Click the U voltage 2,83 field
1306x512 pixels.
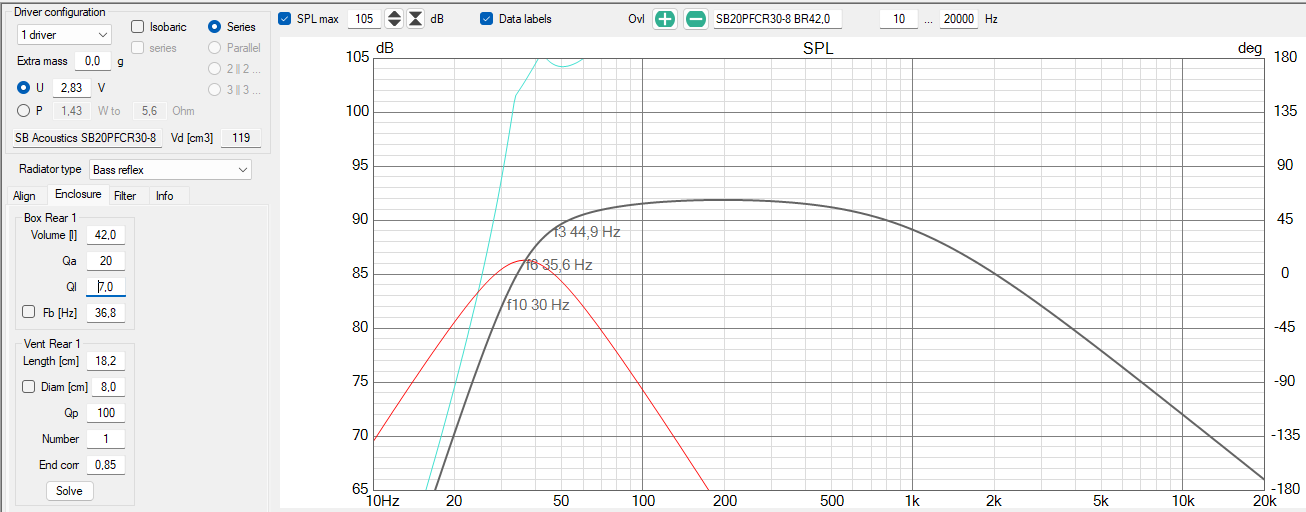tap(72, 88)
